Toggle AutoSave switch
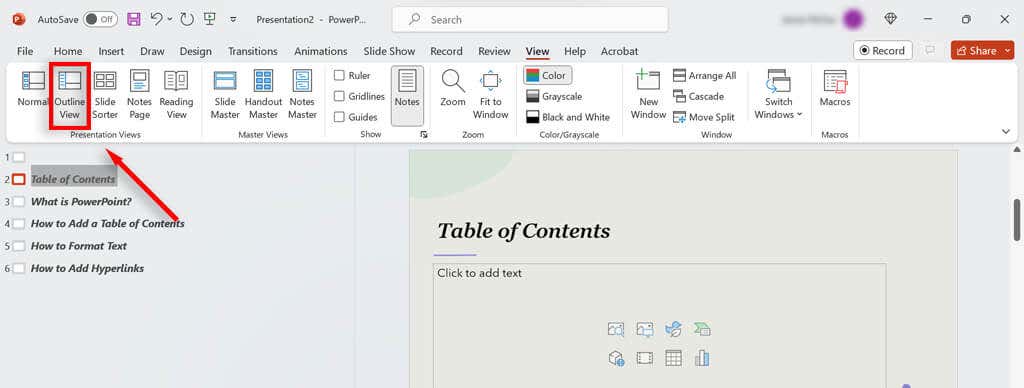1024x388 pixels. (100, 19)
